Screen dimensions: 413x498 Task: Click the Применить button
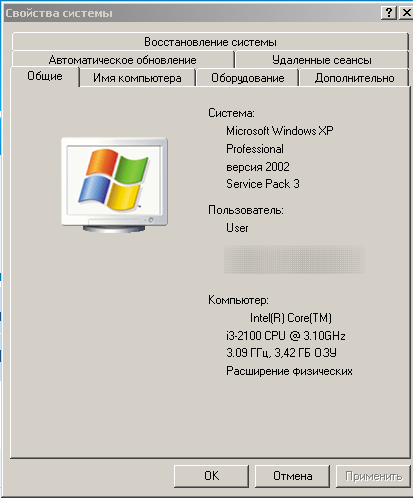coord(373,476)
